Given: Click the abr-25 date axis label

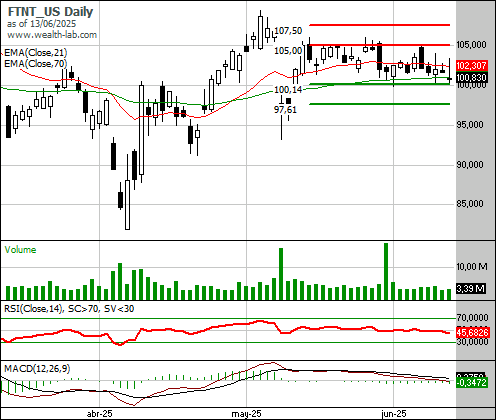Looking at the screenshot, I should pyautogui.click(x=100, y=414).
